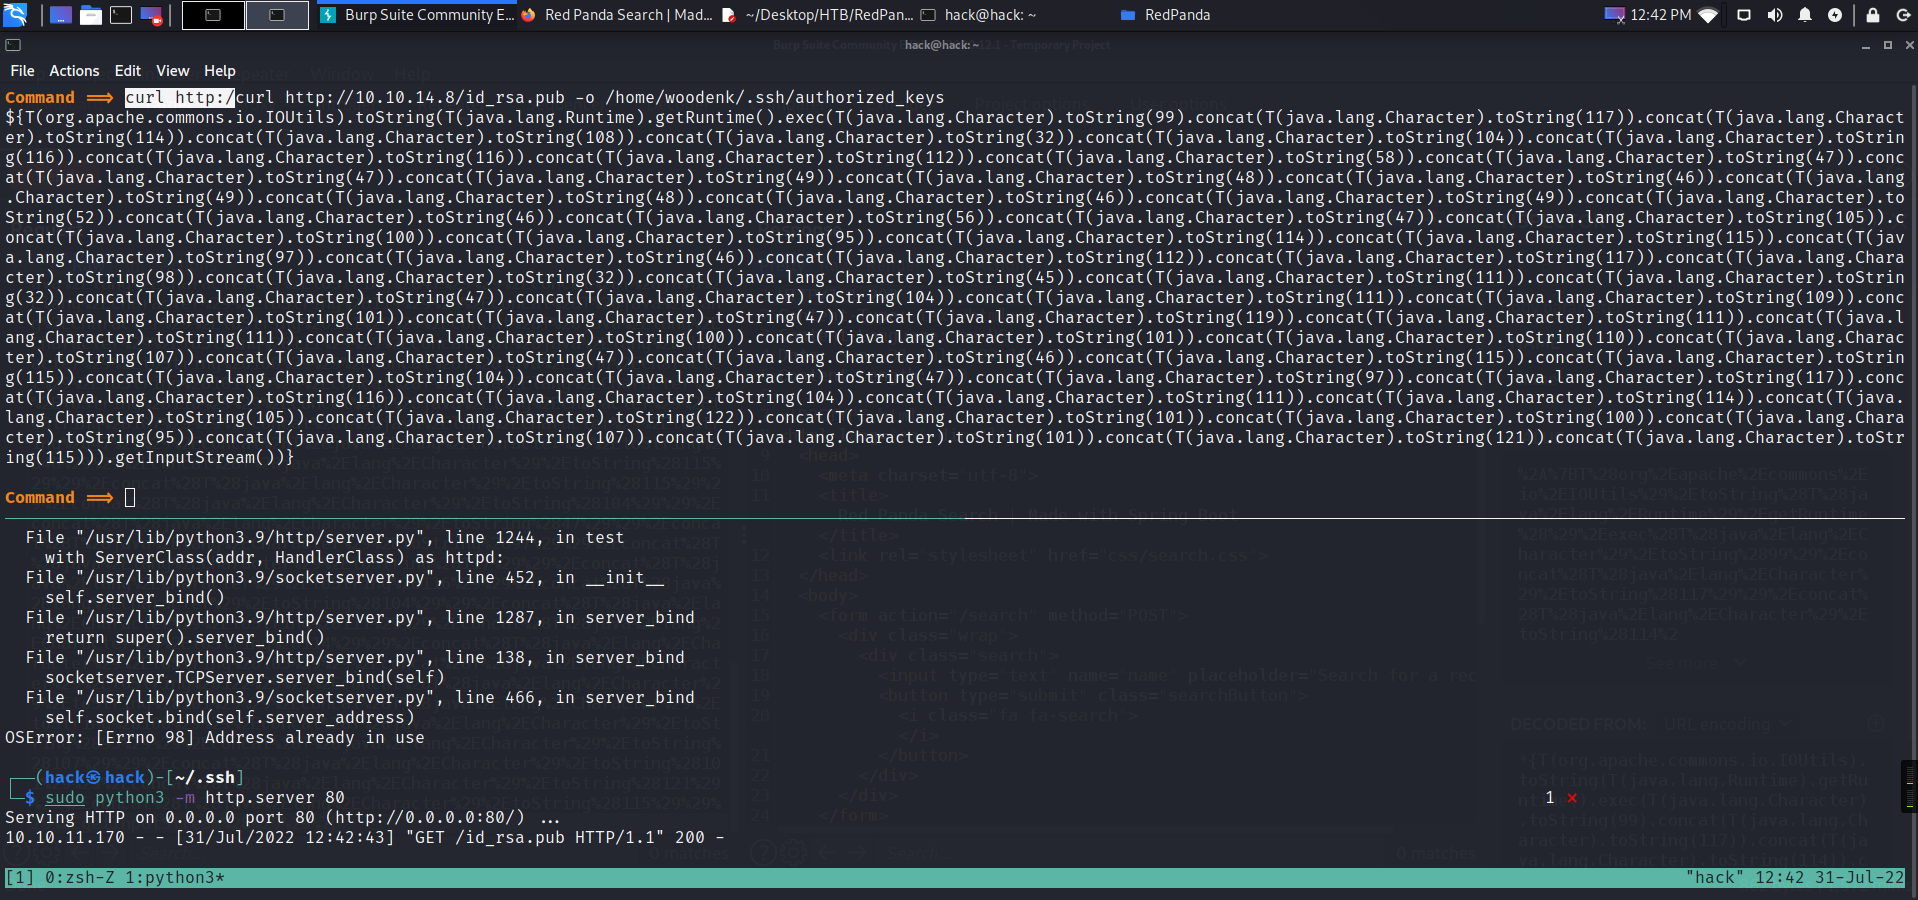Click the lock screen icon

point(1873,15)
